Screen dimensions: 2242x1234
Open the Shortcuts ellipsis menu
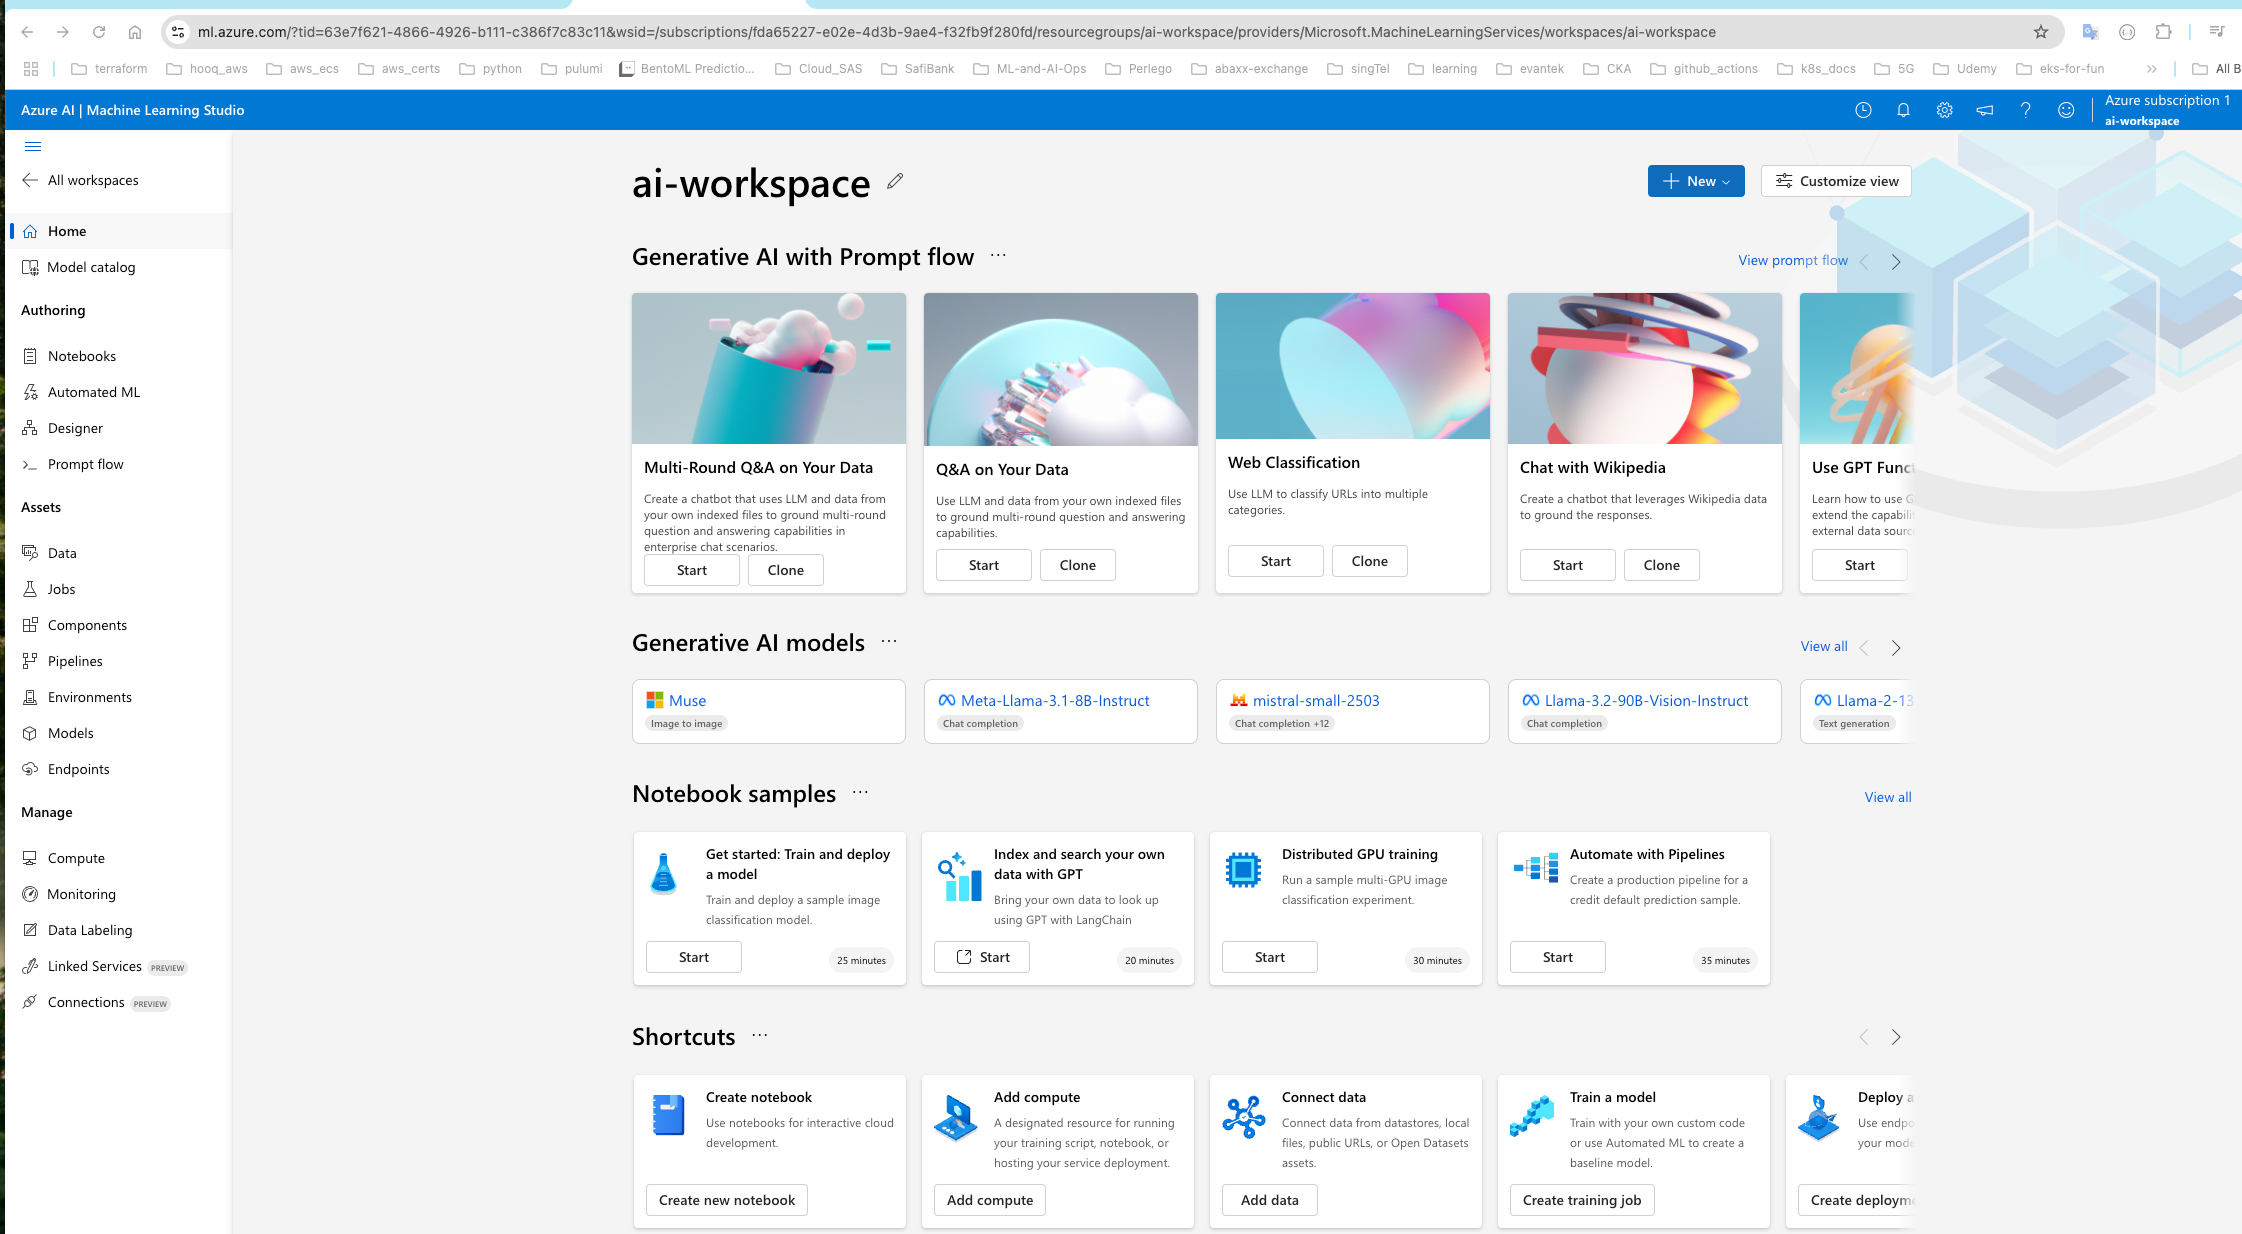click(760, 1036)
